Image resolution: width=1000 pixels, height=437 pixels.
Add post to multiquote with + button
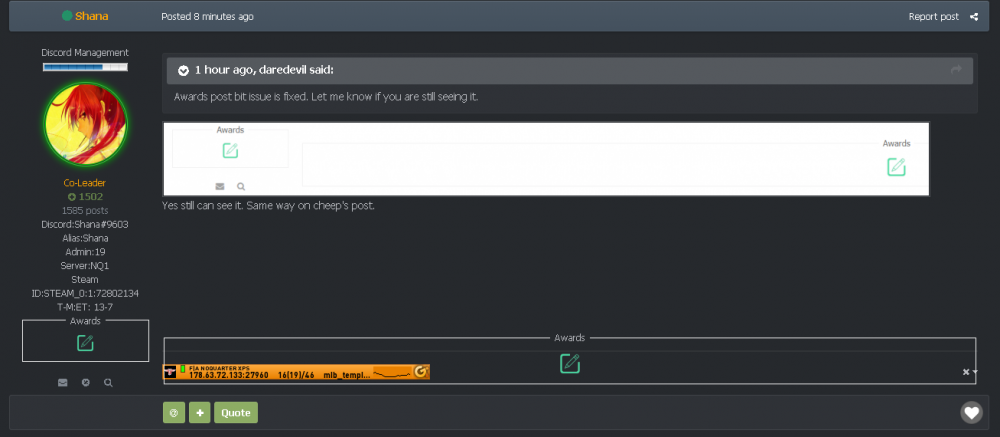(x=200, y=413)
